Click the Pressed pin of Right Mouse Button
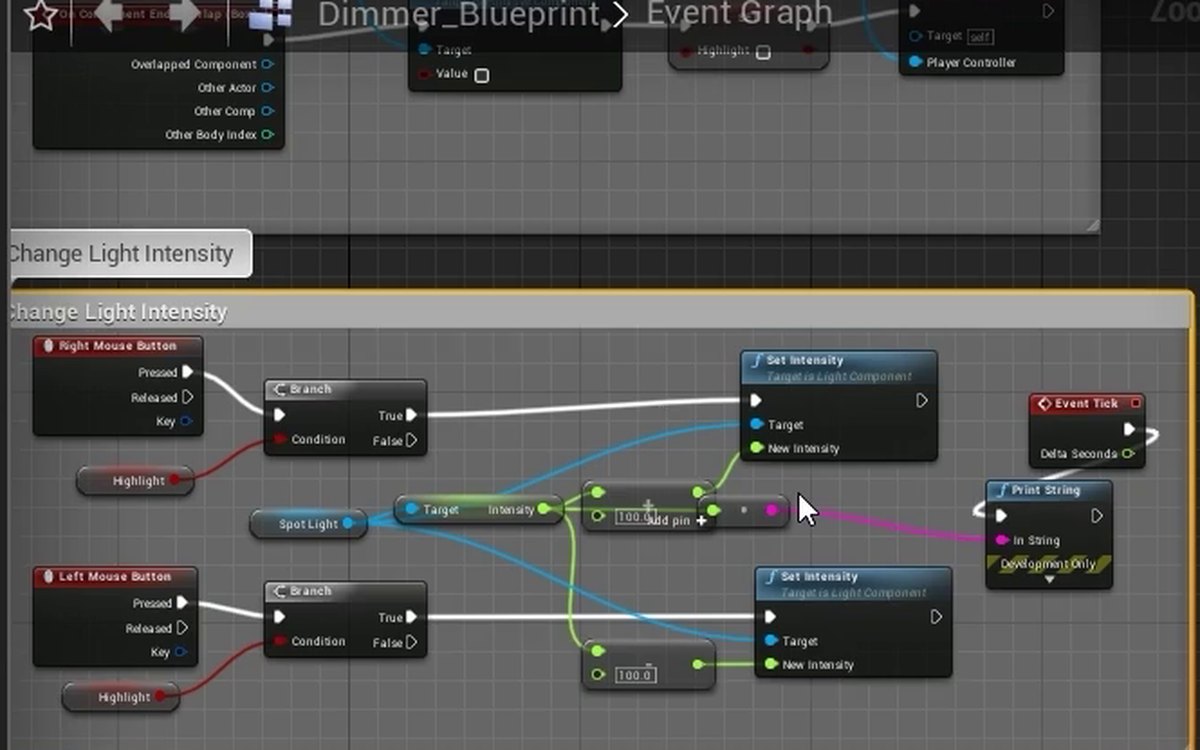This screenshot has height=750, width=1200. pos(187,372)
